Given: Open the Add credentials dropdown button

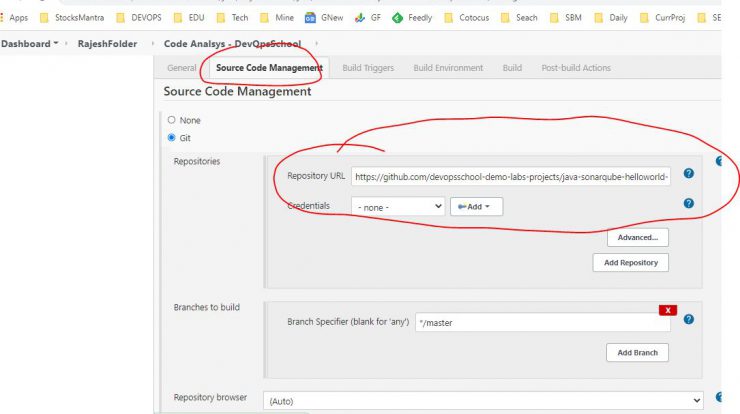Looking at the screenshot, I should coord(476,207).
